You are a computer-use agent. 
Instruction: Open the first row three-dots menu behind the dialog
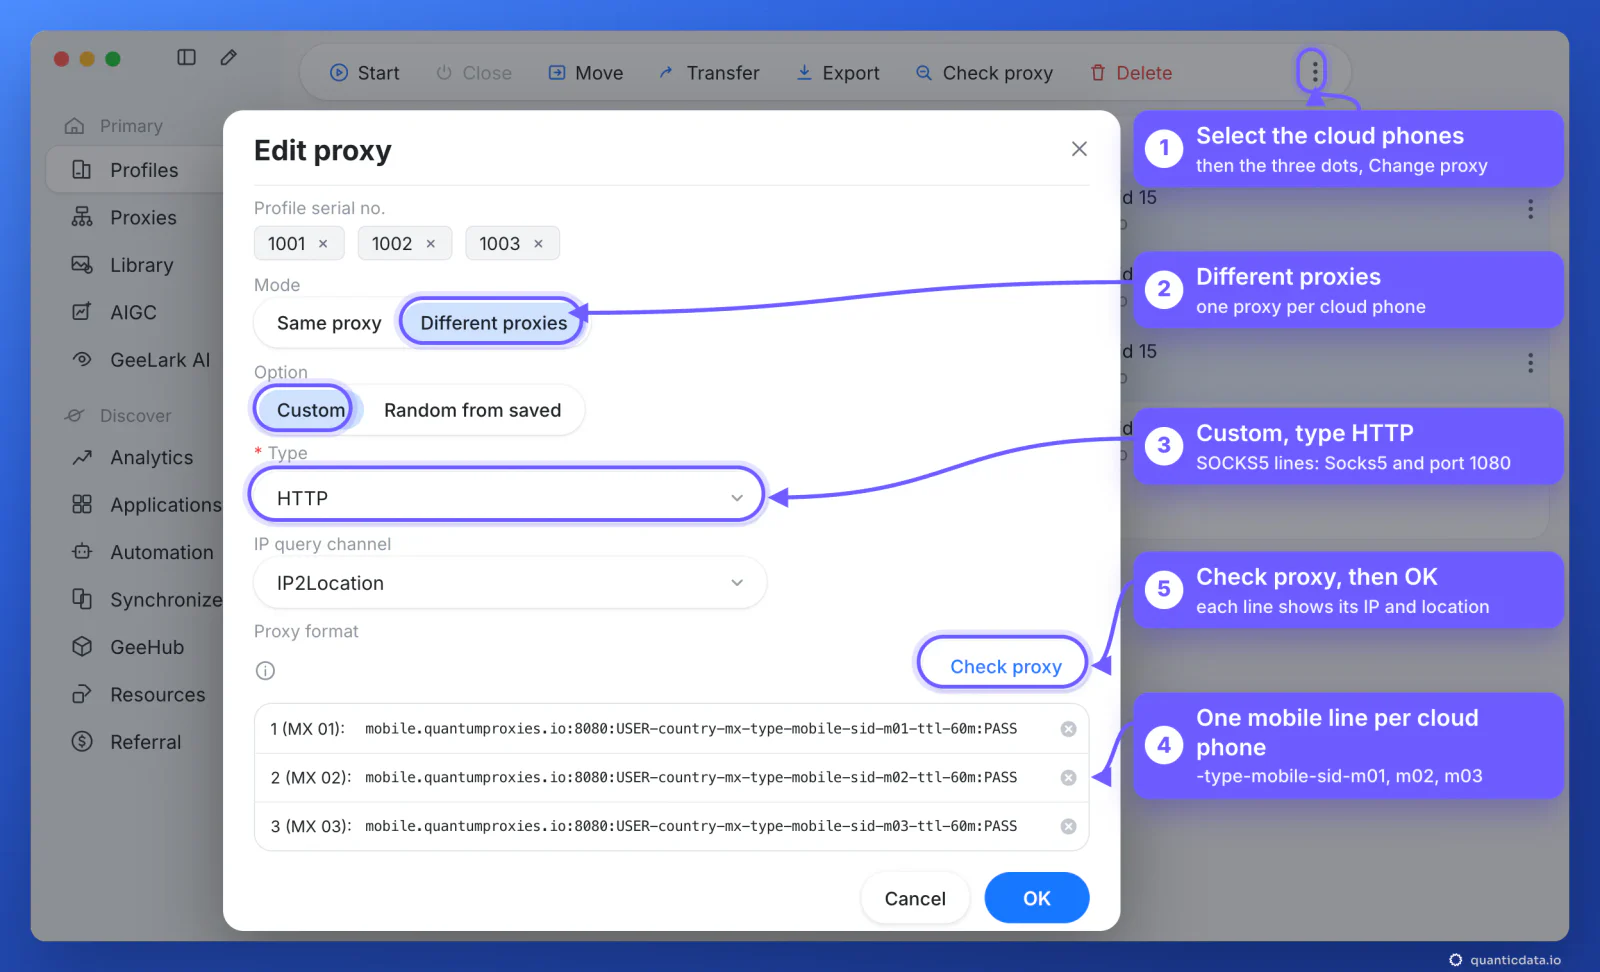pos(1530,209)
